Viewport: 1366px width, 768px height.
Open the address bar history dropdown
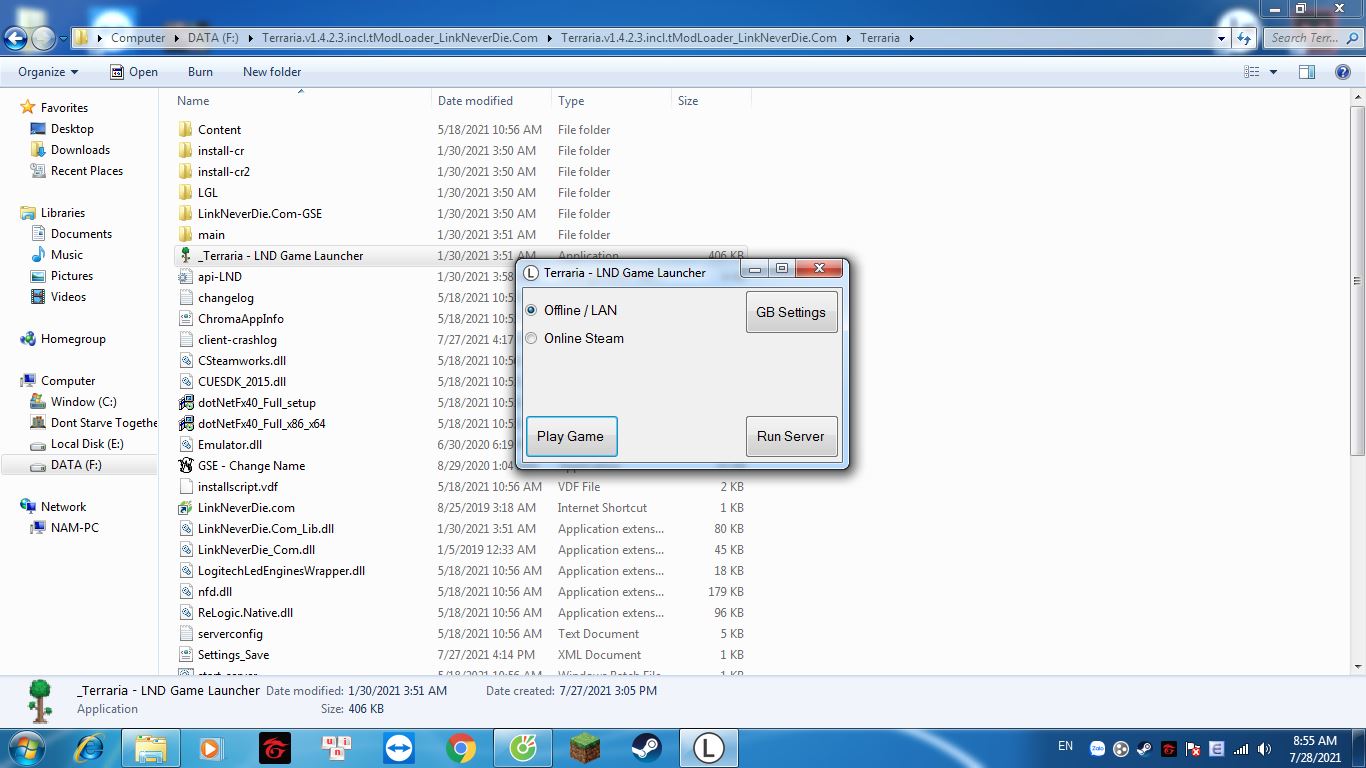tap(1221, 38)
